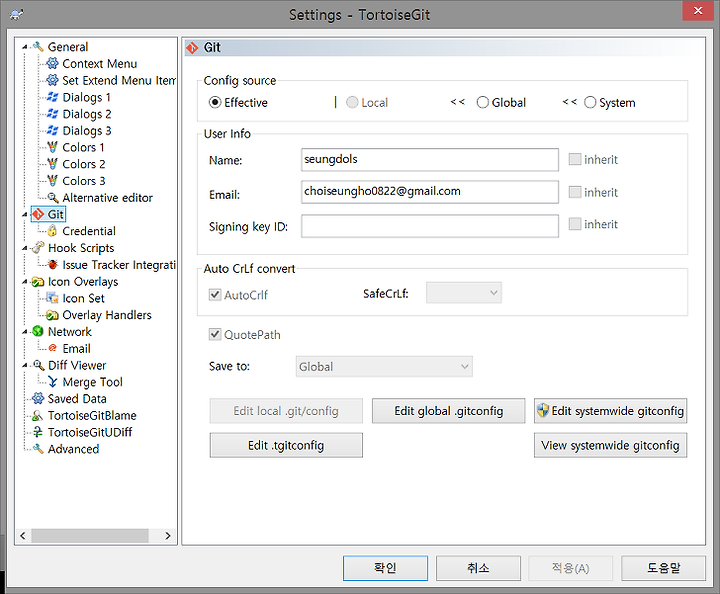Click the Advanced wrench icon
Screen dimensions: 720x594
[38, 449]
